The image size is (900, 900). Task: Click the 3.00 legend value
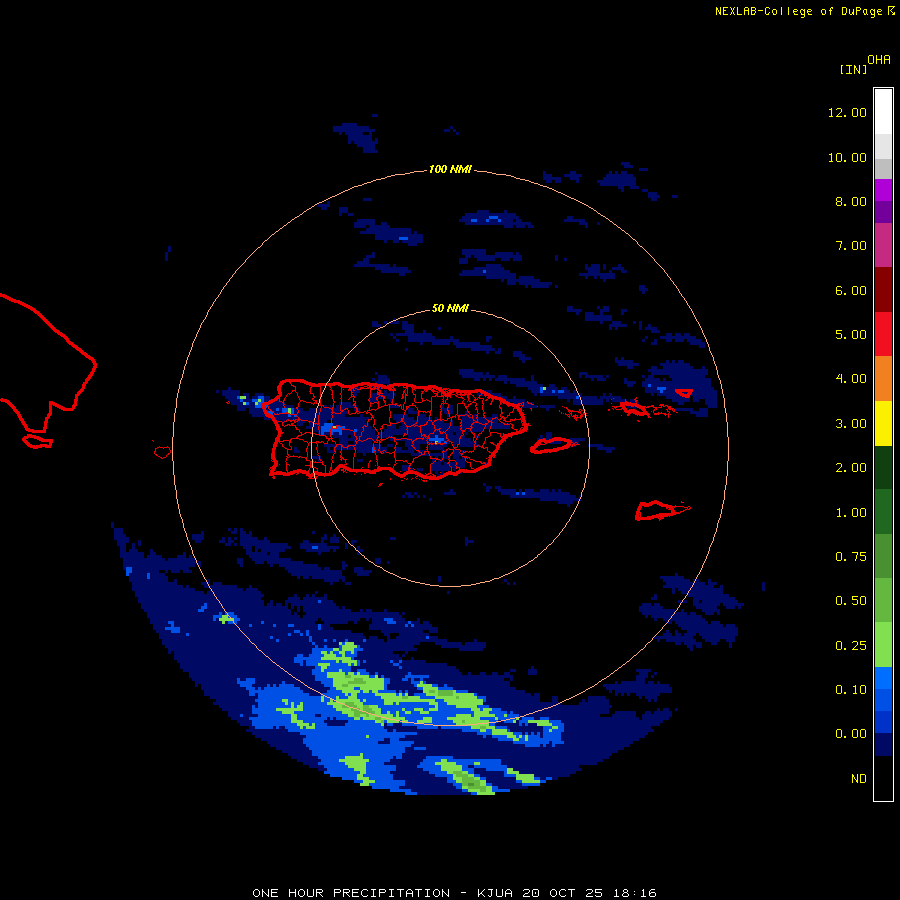pos(851,424)
